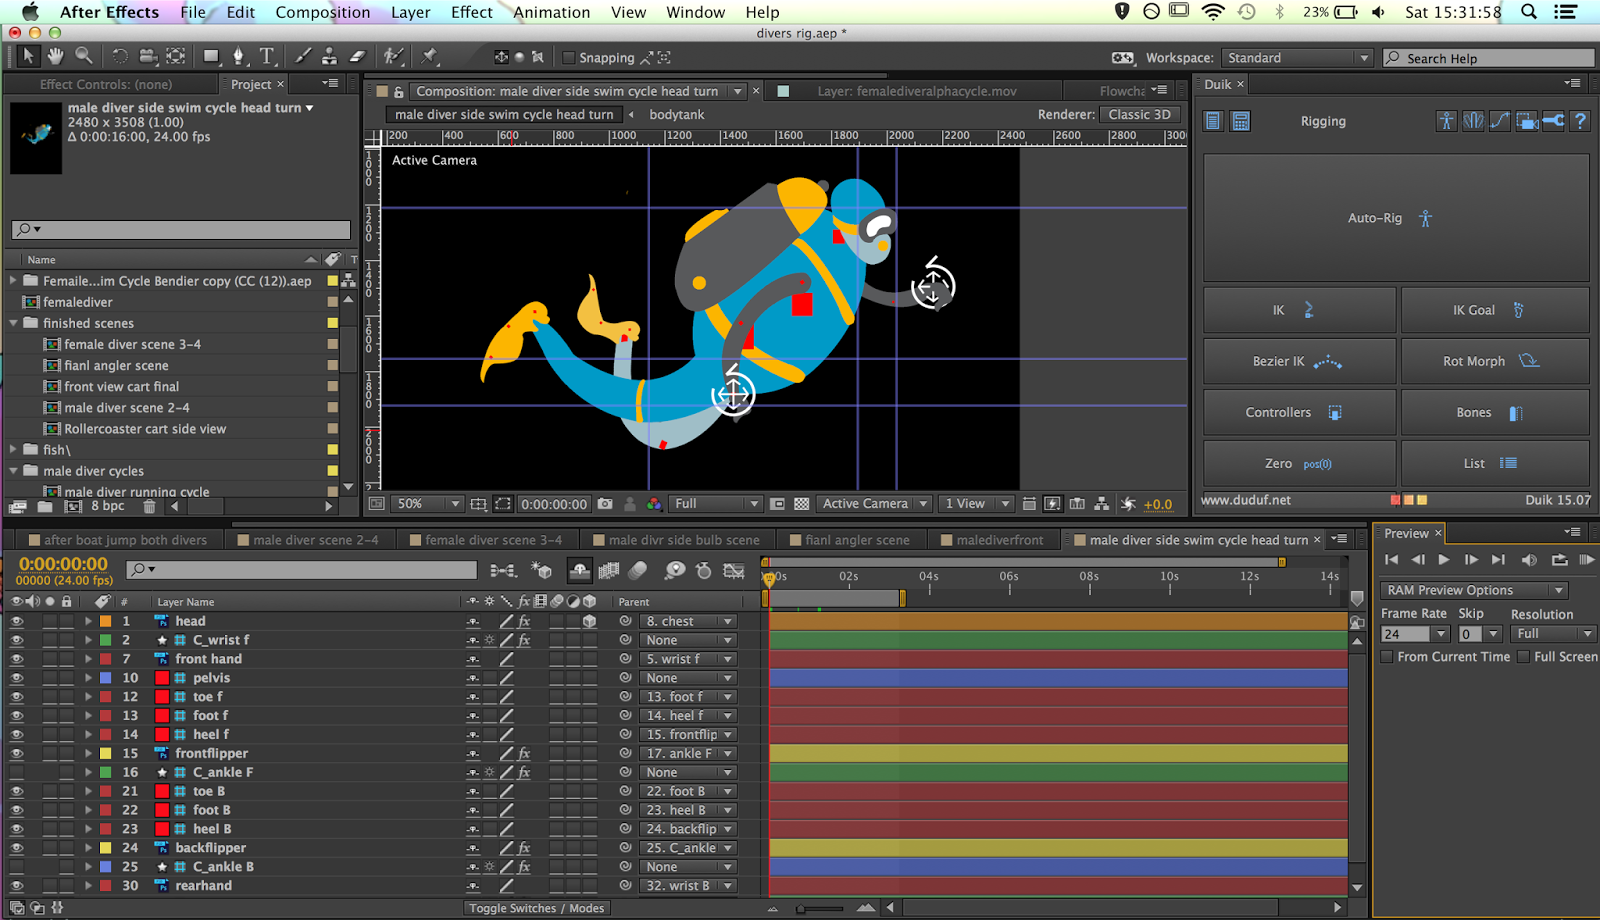Open parent dropdown for head layer

click(688, 621)
